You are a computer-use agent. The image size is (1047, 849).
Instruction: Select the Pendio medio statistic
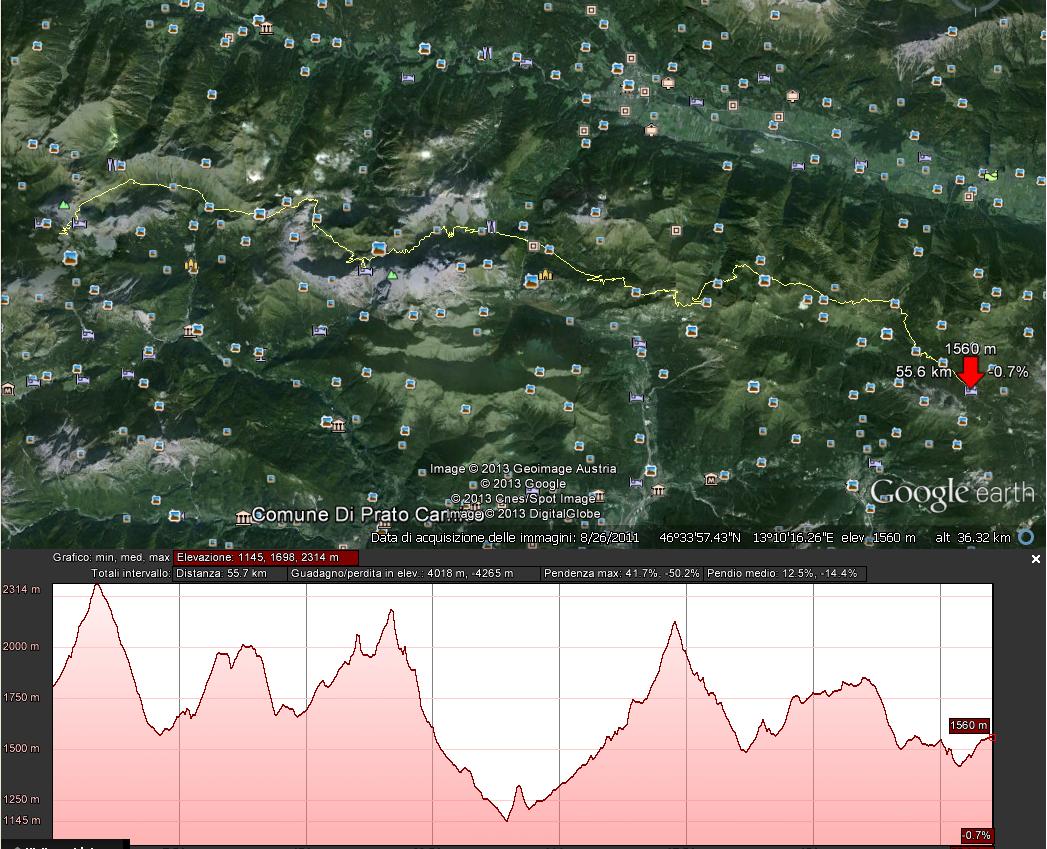pos(785,574)
